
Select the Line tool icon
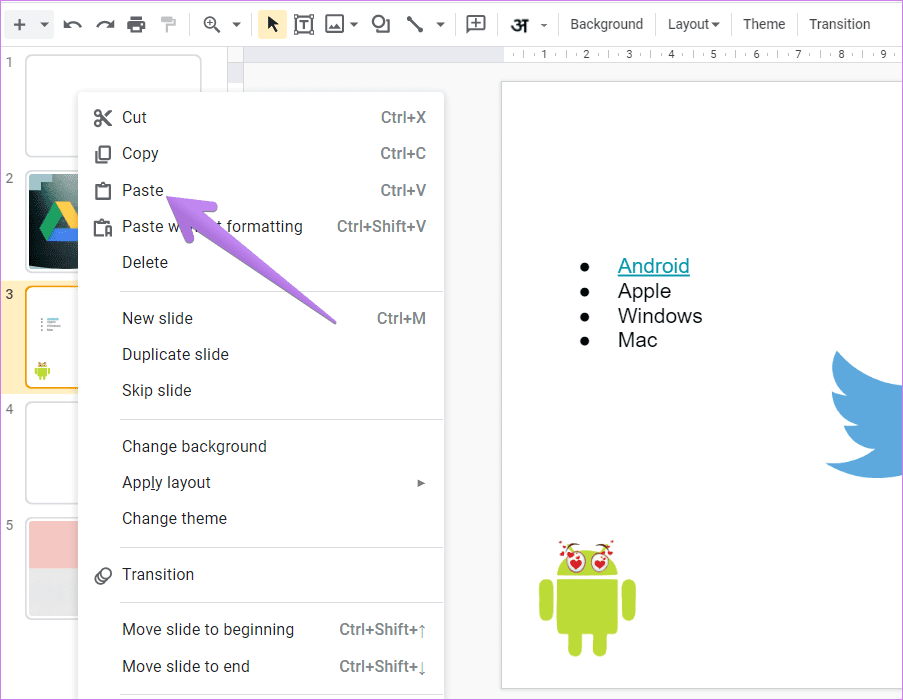[415, 24]
